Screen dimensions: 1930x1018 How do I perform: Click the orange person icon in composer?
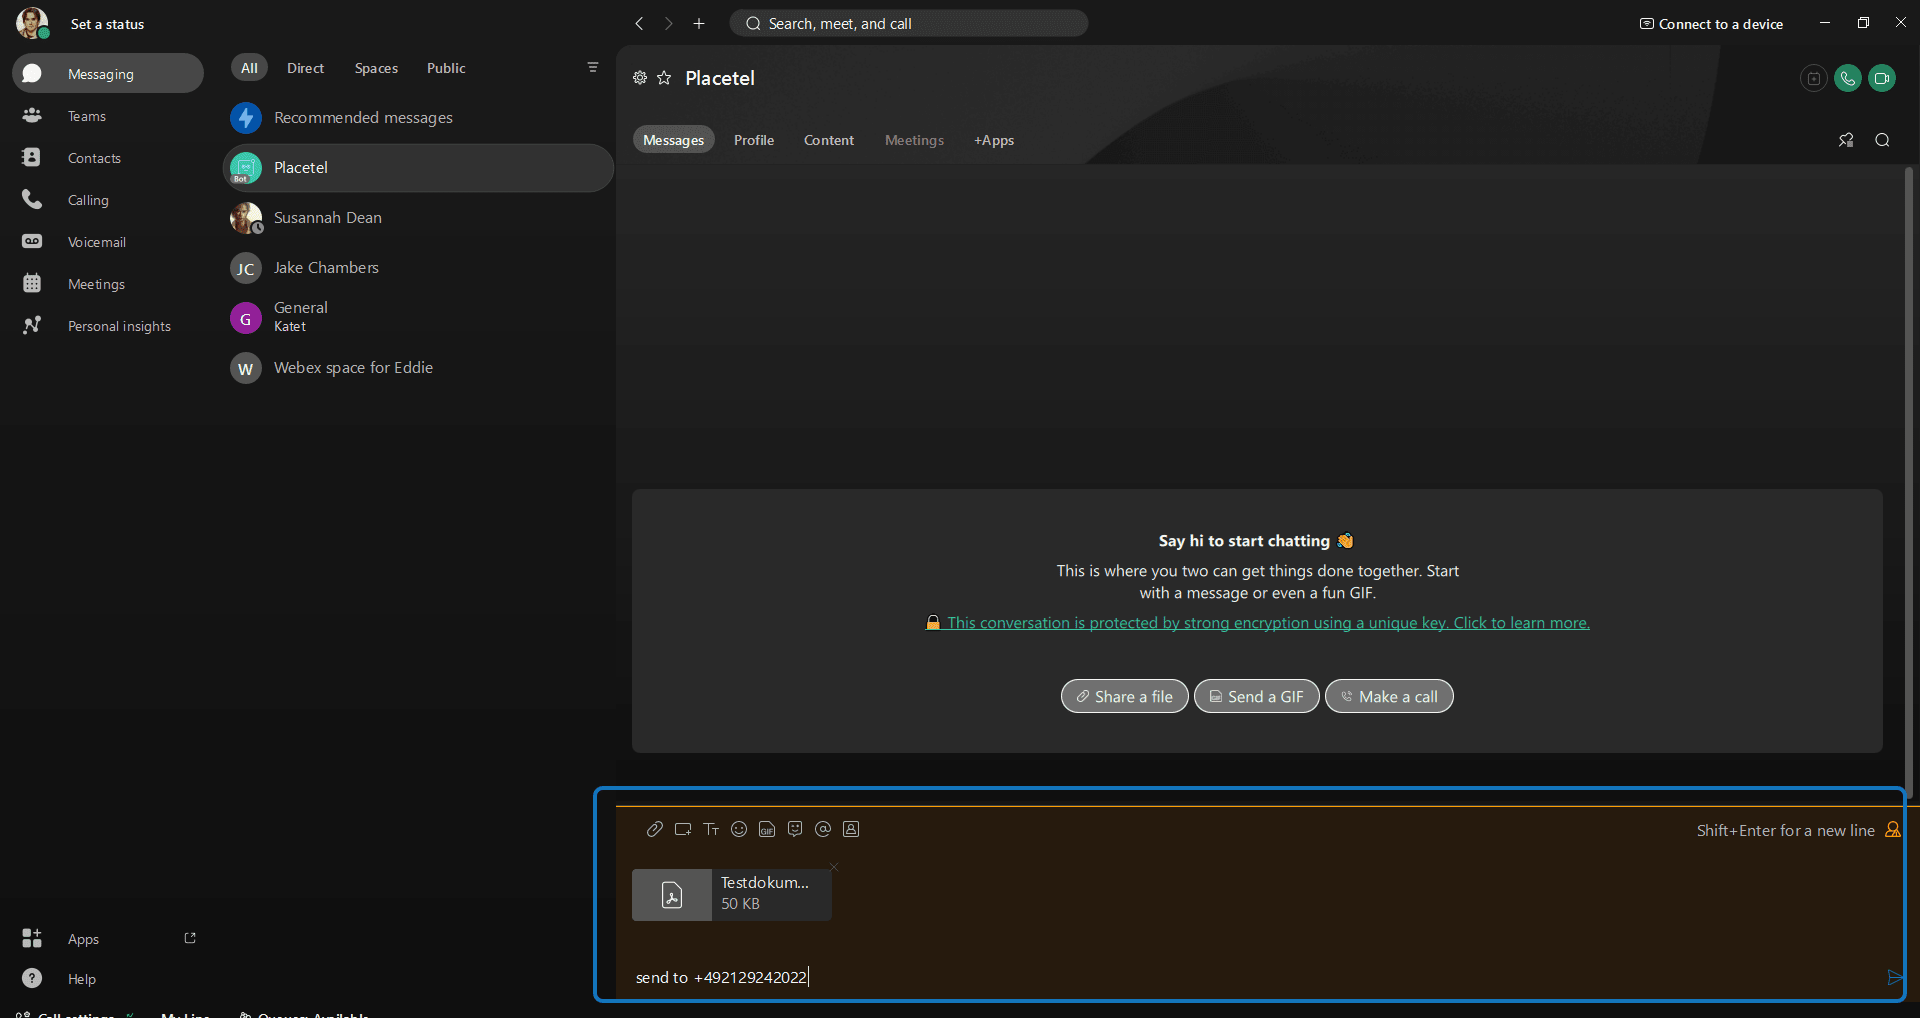click(1892, 830)
